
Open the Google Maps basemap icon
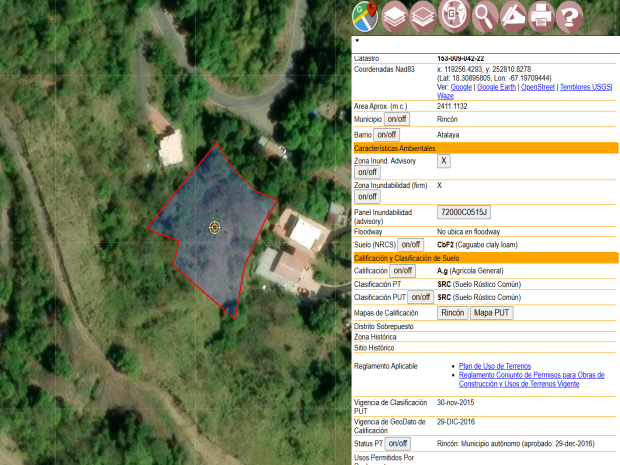coord(364,15)
